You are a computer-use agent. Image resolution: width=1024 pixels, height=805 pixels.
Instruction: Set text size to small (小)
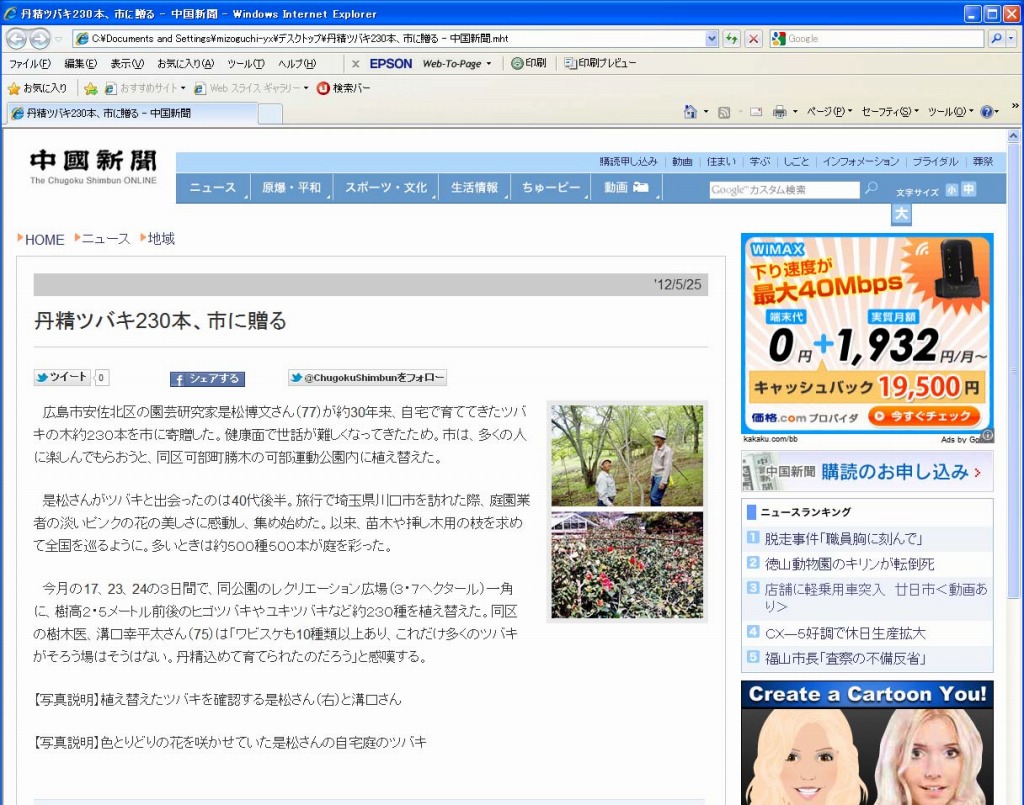951,189
